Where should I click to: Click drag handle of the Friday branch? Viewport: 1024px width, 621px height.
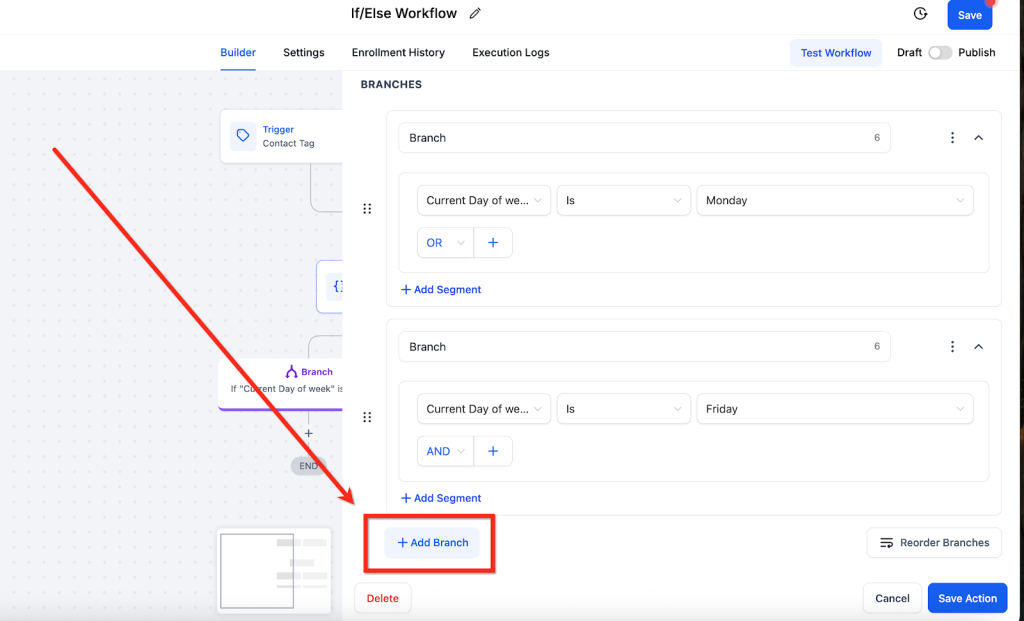367,417
